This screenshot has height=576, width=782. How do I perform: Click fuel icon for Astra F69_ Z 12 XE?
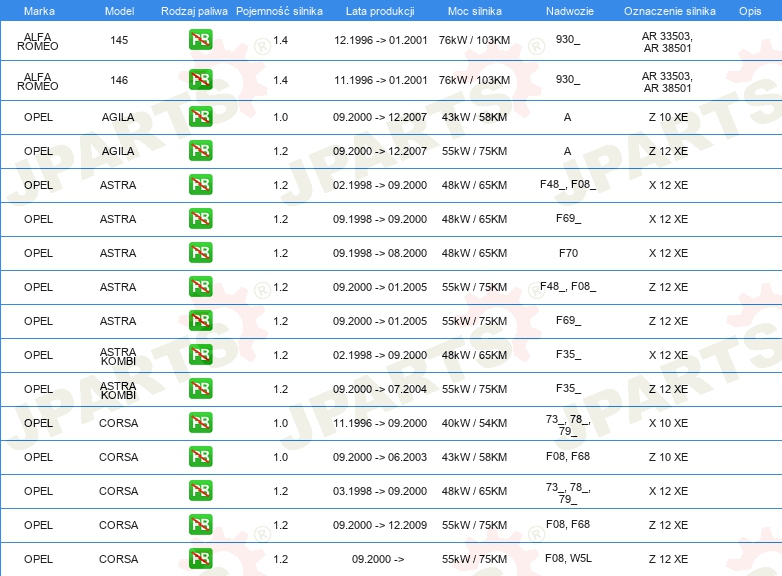(x=200, y=321)
